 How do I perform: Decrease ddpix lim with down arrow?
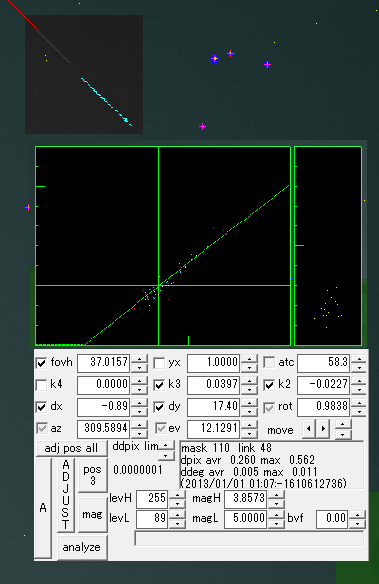166,455
